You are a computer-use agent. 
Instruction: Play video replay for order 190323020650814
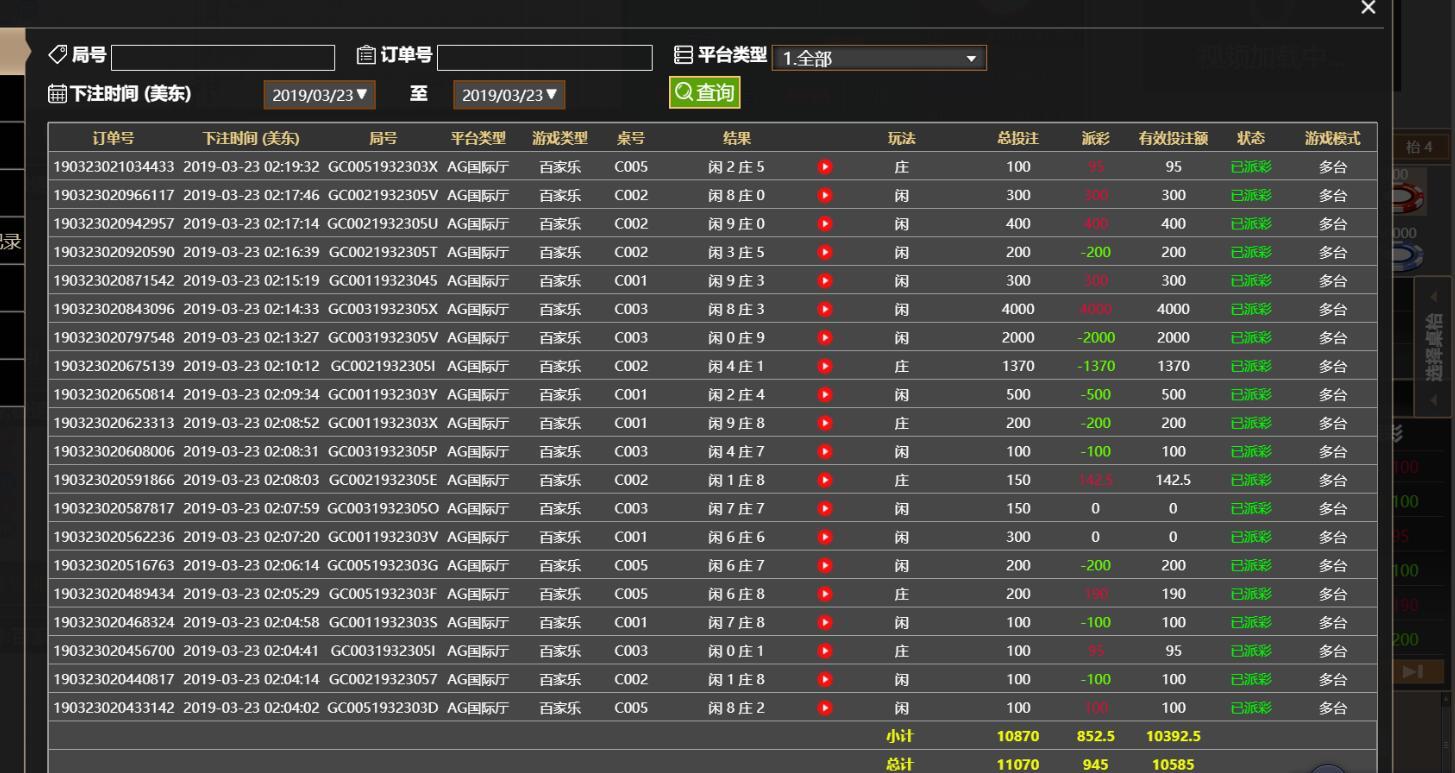pos(824,395)
